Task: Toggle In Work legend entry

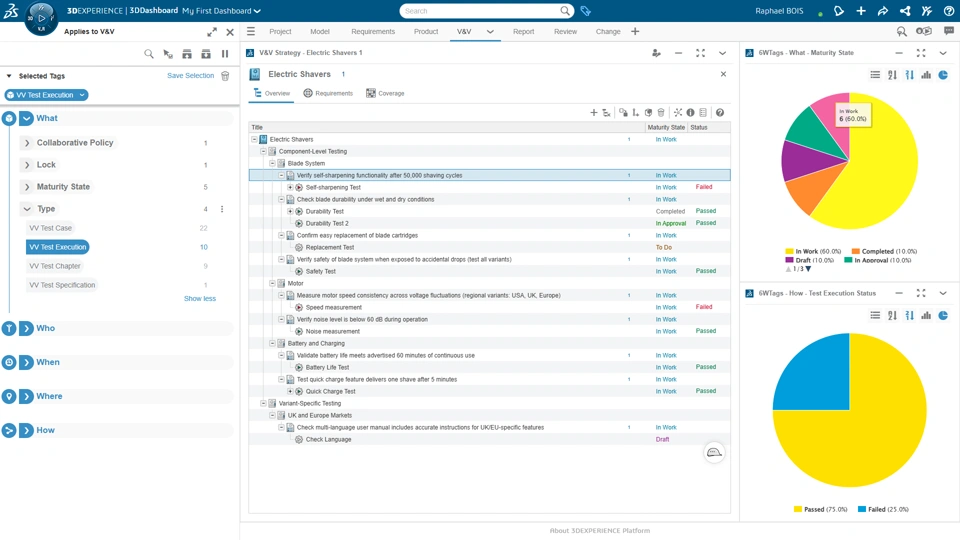Action: [x=813, y=251]
